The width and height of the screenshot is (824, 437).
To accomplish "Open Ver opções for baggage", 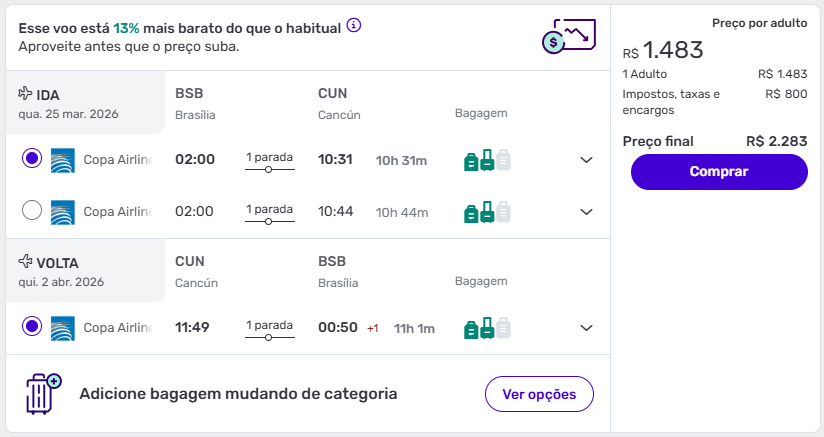I will click(x=539, y=394).
